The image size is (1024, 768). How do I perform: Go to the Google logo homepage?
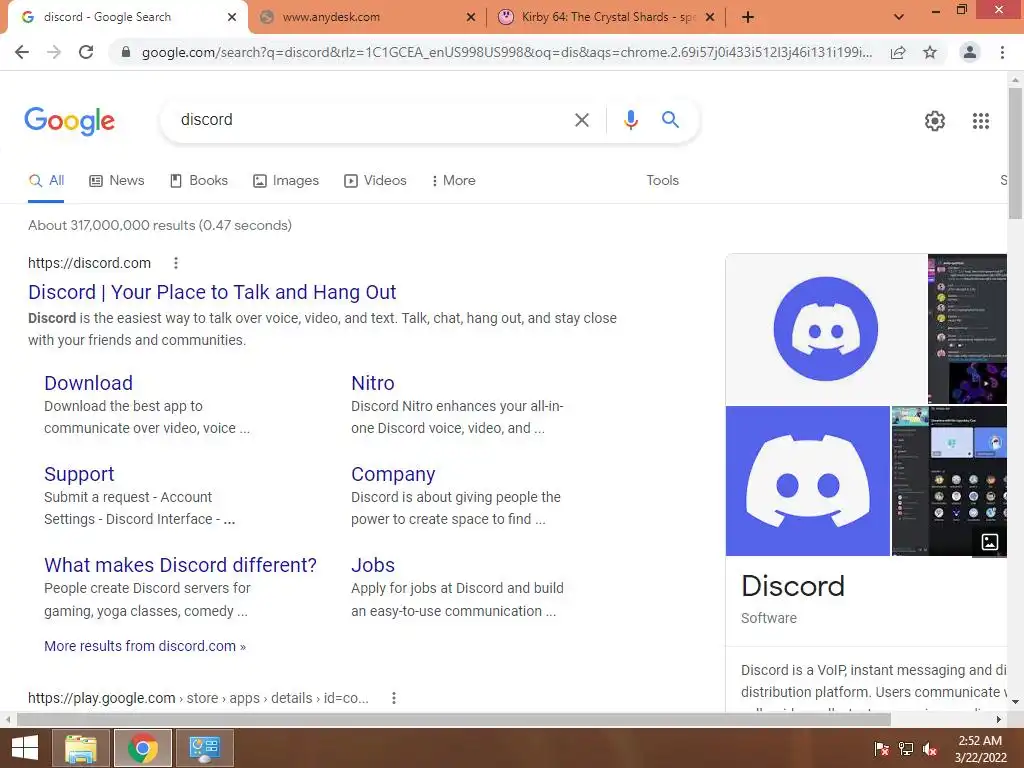tap(70, 121)
